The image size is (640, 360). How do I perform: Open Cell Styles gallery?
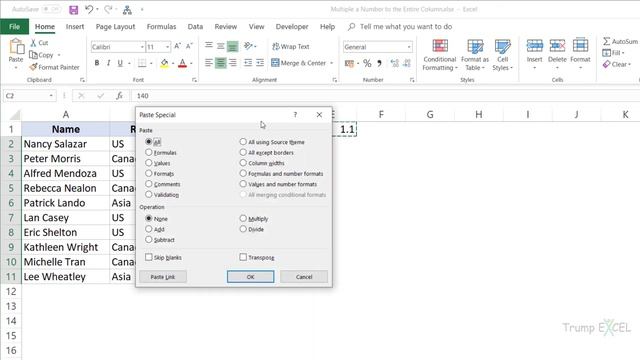pos(502,55)
